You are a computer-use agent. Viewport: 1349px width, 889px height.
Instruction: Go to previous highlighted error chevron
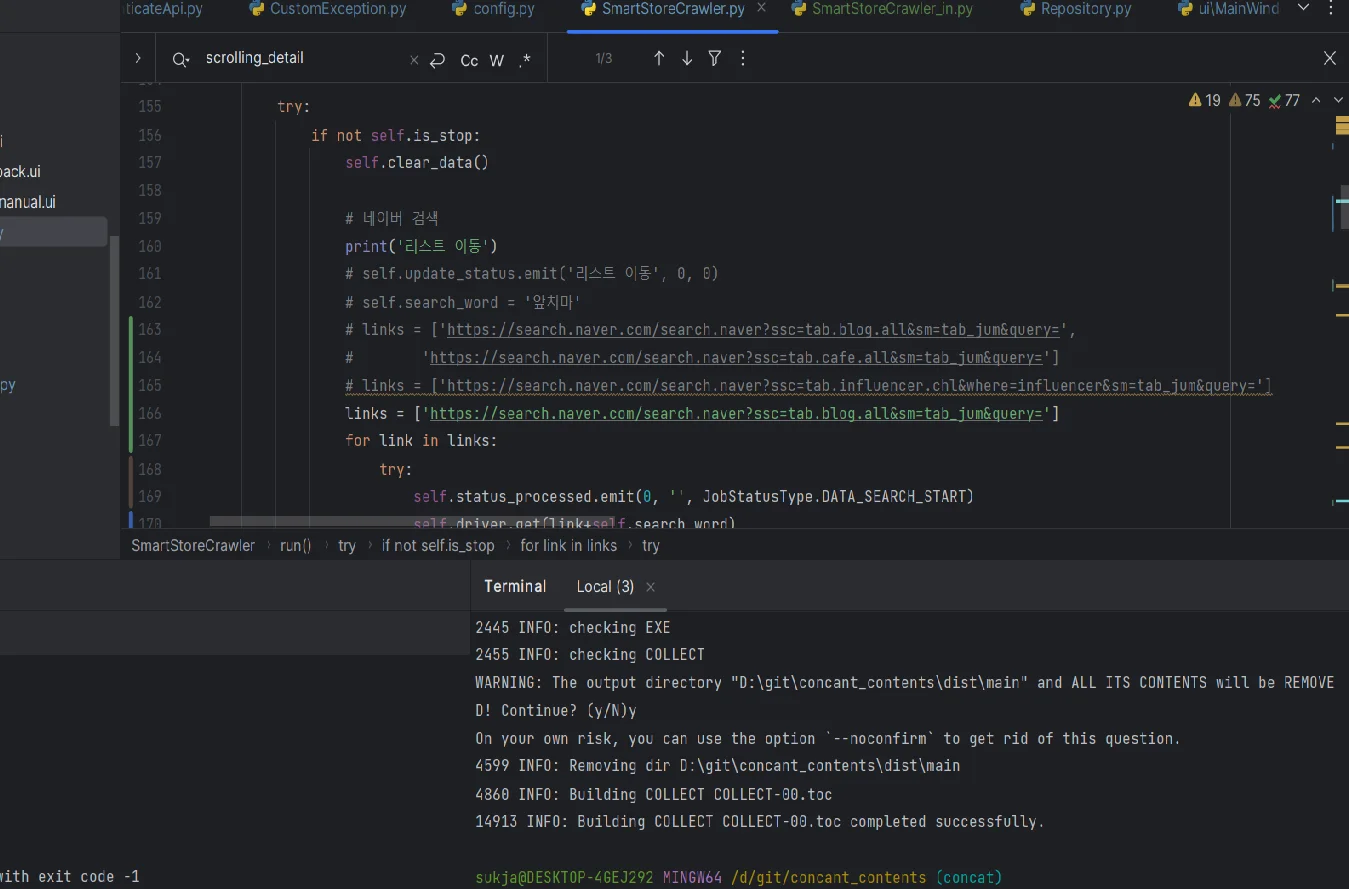[x=1316, y=101]
